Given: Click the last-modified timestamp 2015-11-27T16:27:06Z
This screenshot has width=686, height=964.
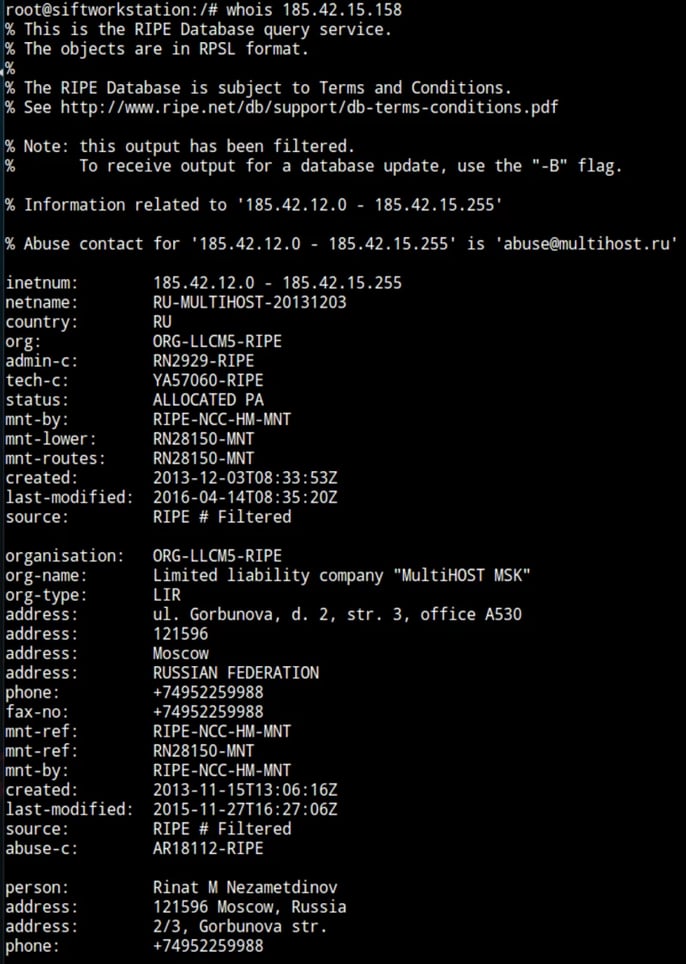Looking at the screenshot, I should click(245, 809).
